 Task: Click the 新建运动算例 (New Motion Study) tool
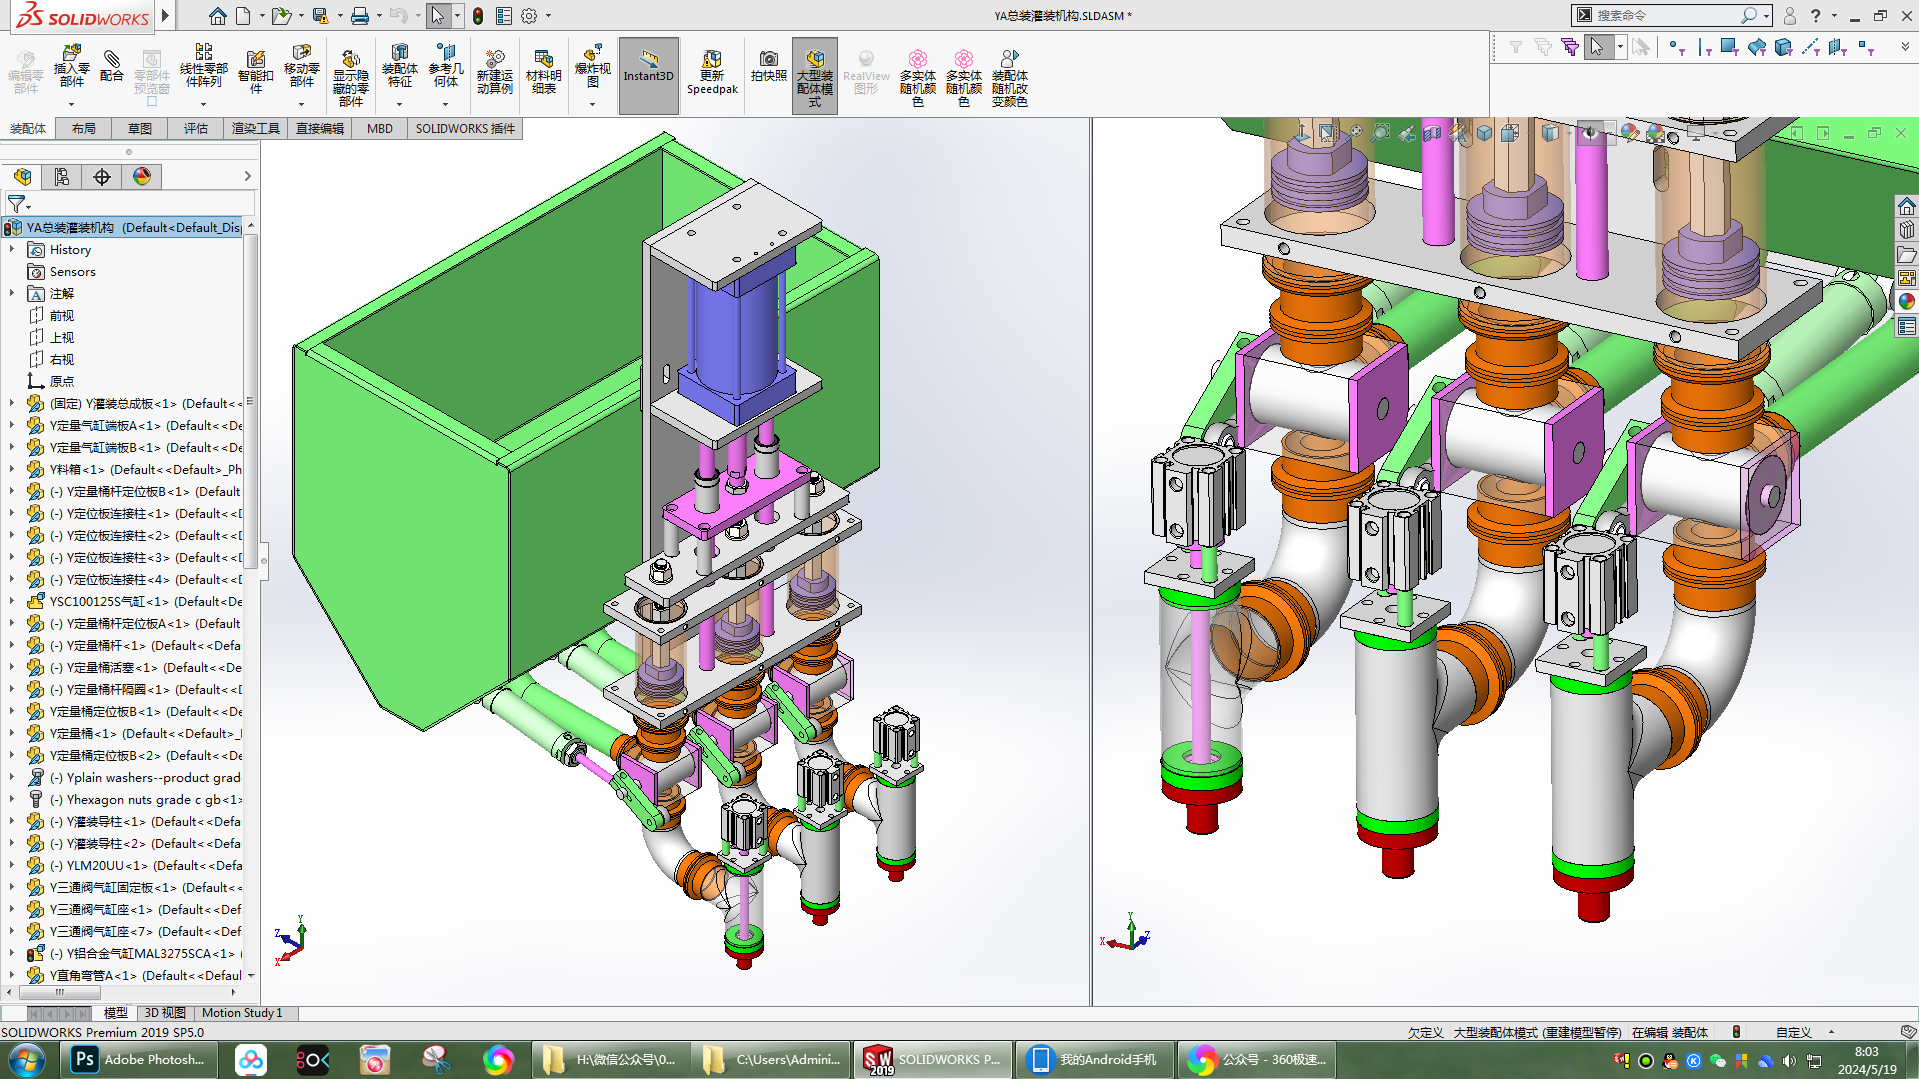click(494, 72)
